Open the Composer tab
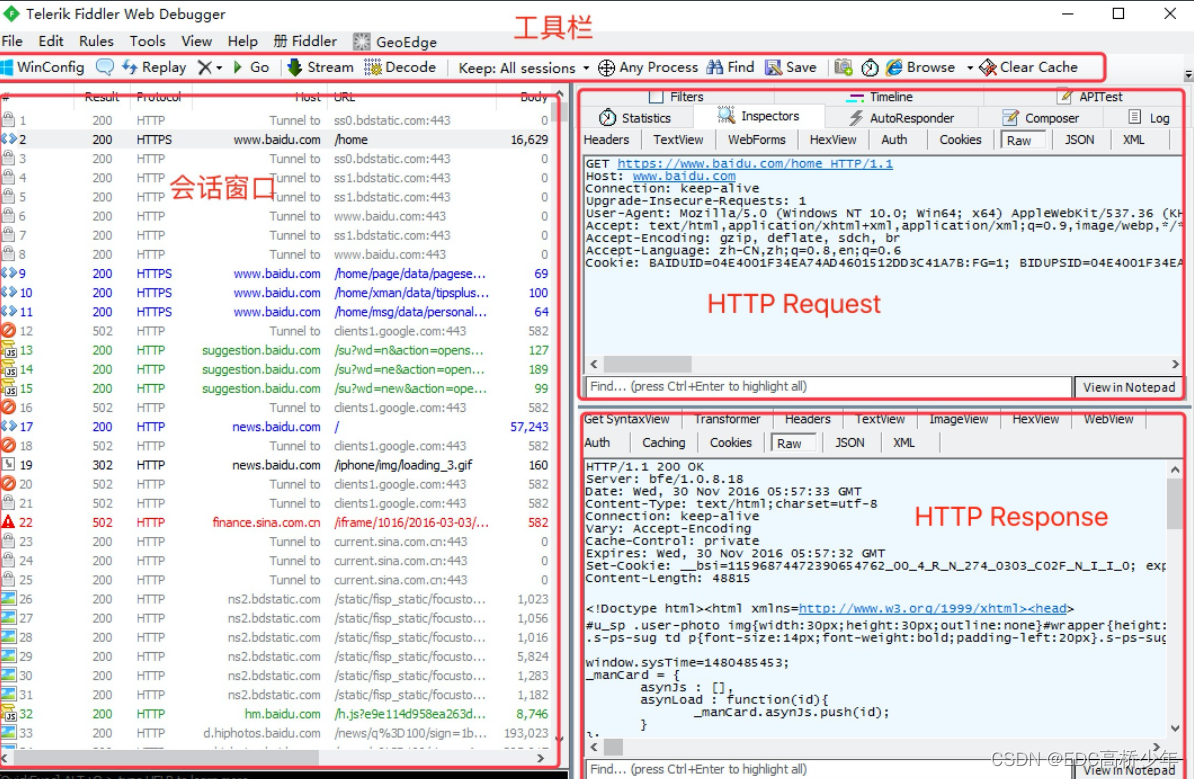The width and height of the screenshot is (1194, 779). click(x=1041, y=118)
